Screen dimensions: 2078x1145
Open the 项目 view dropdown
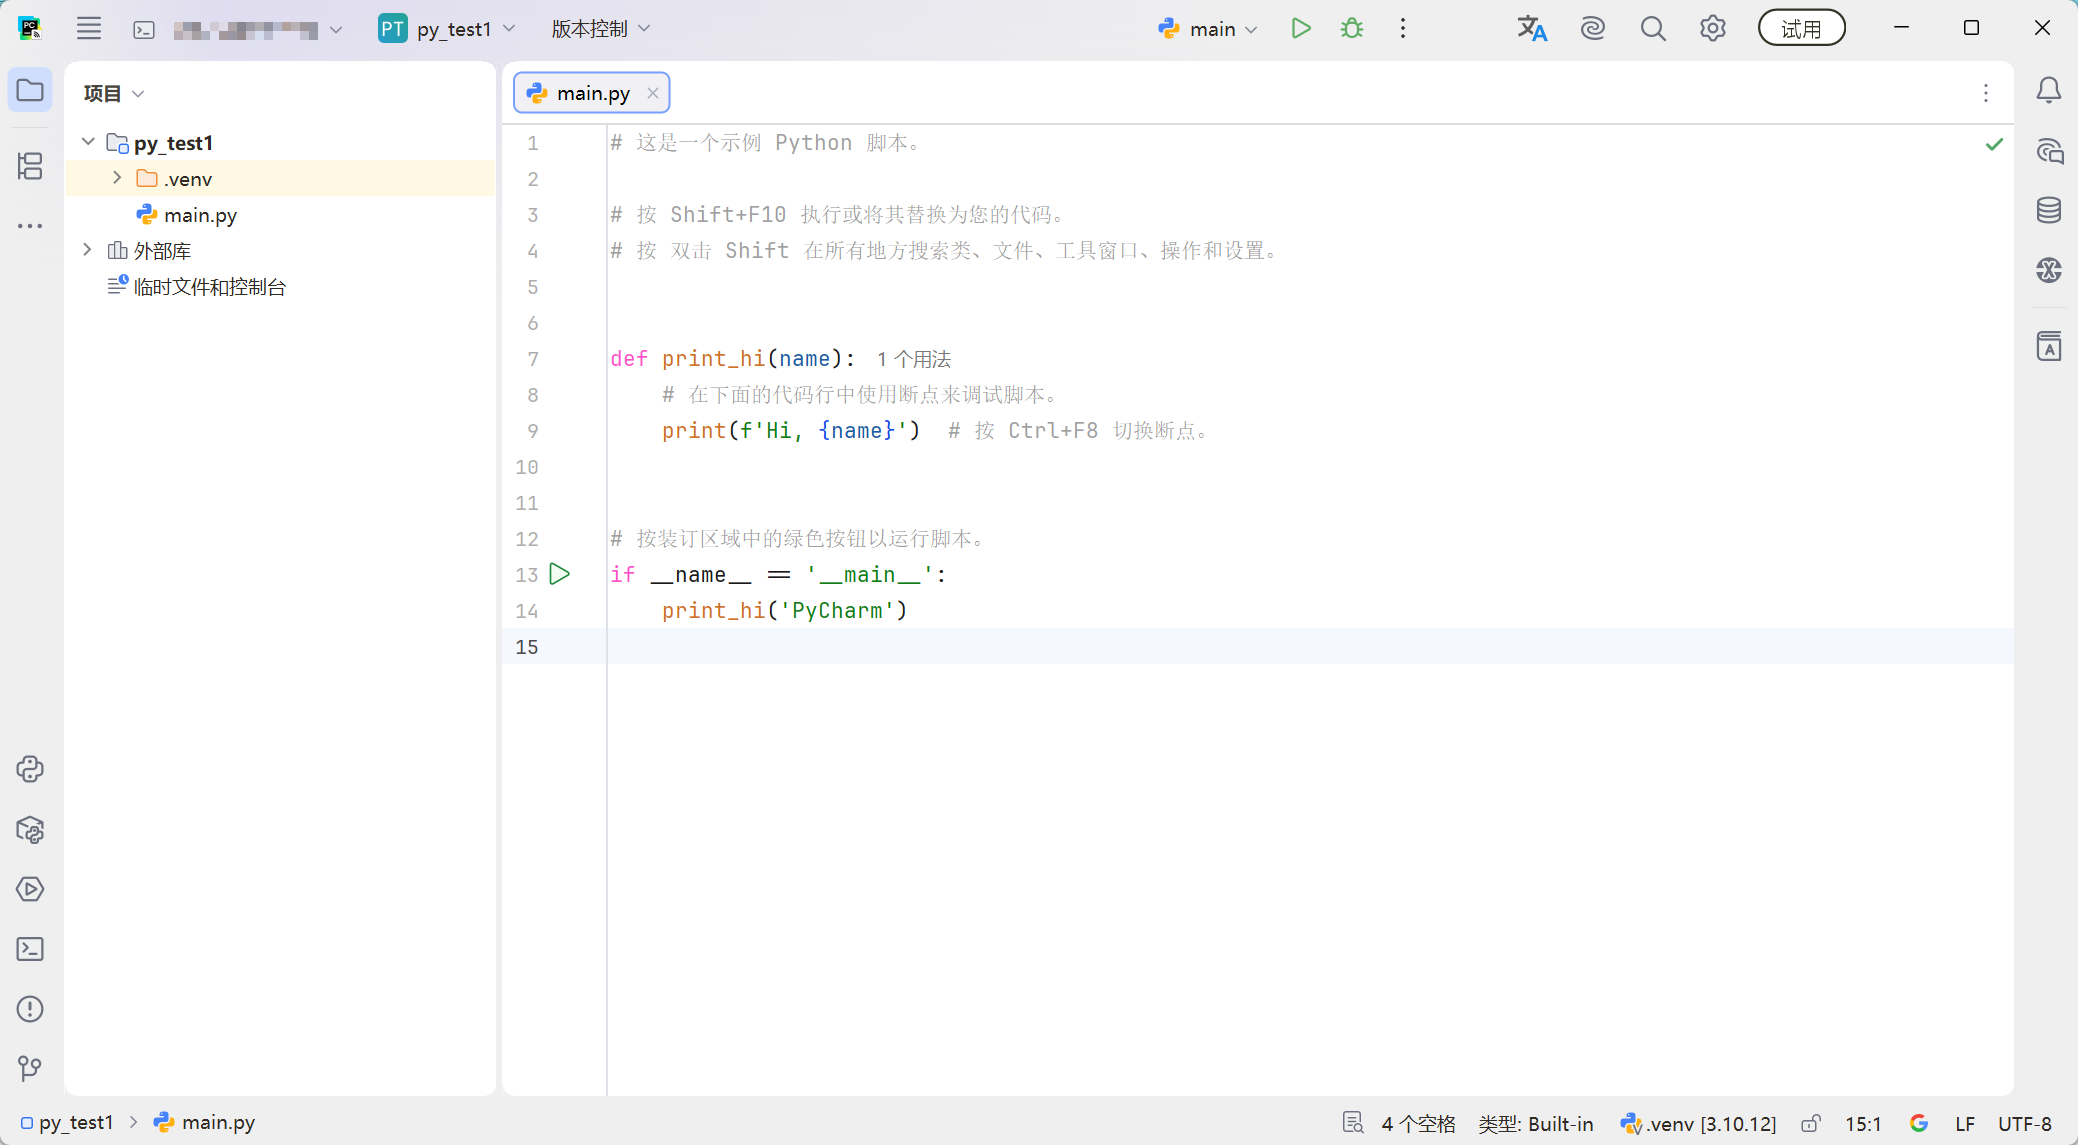[x=114, y=93]
